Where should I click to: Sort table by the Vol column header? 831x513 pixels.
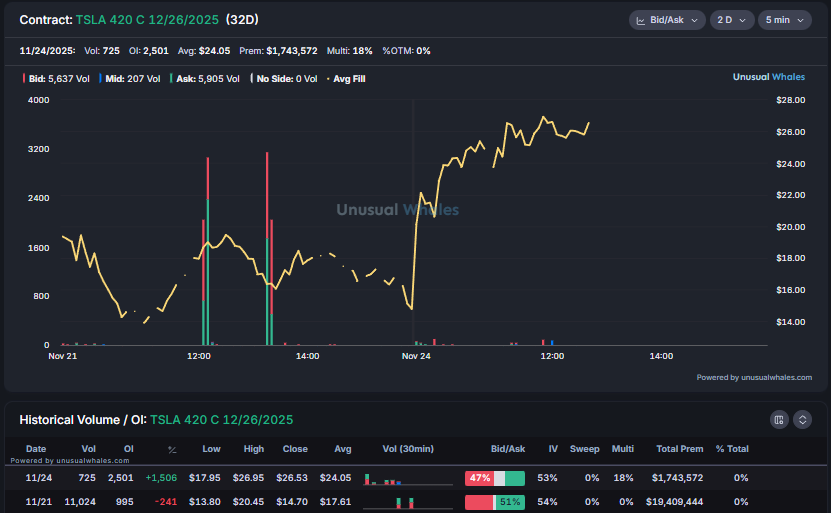[89, 449]
